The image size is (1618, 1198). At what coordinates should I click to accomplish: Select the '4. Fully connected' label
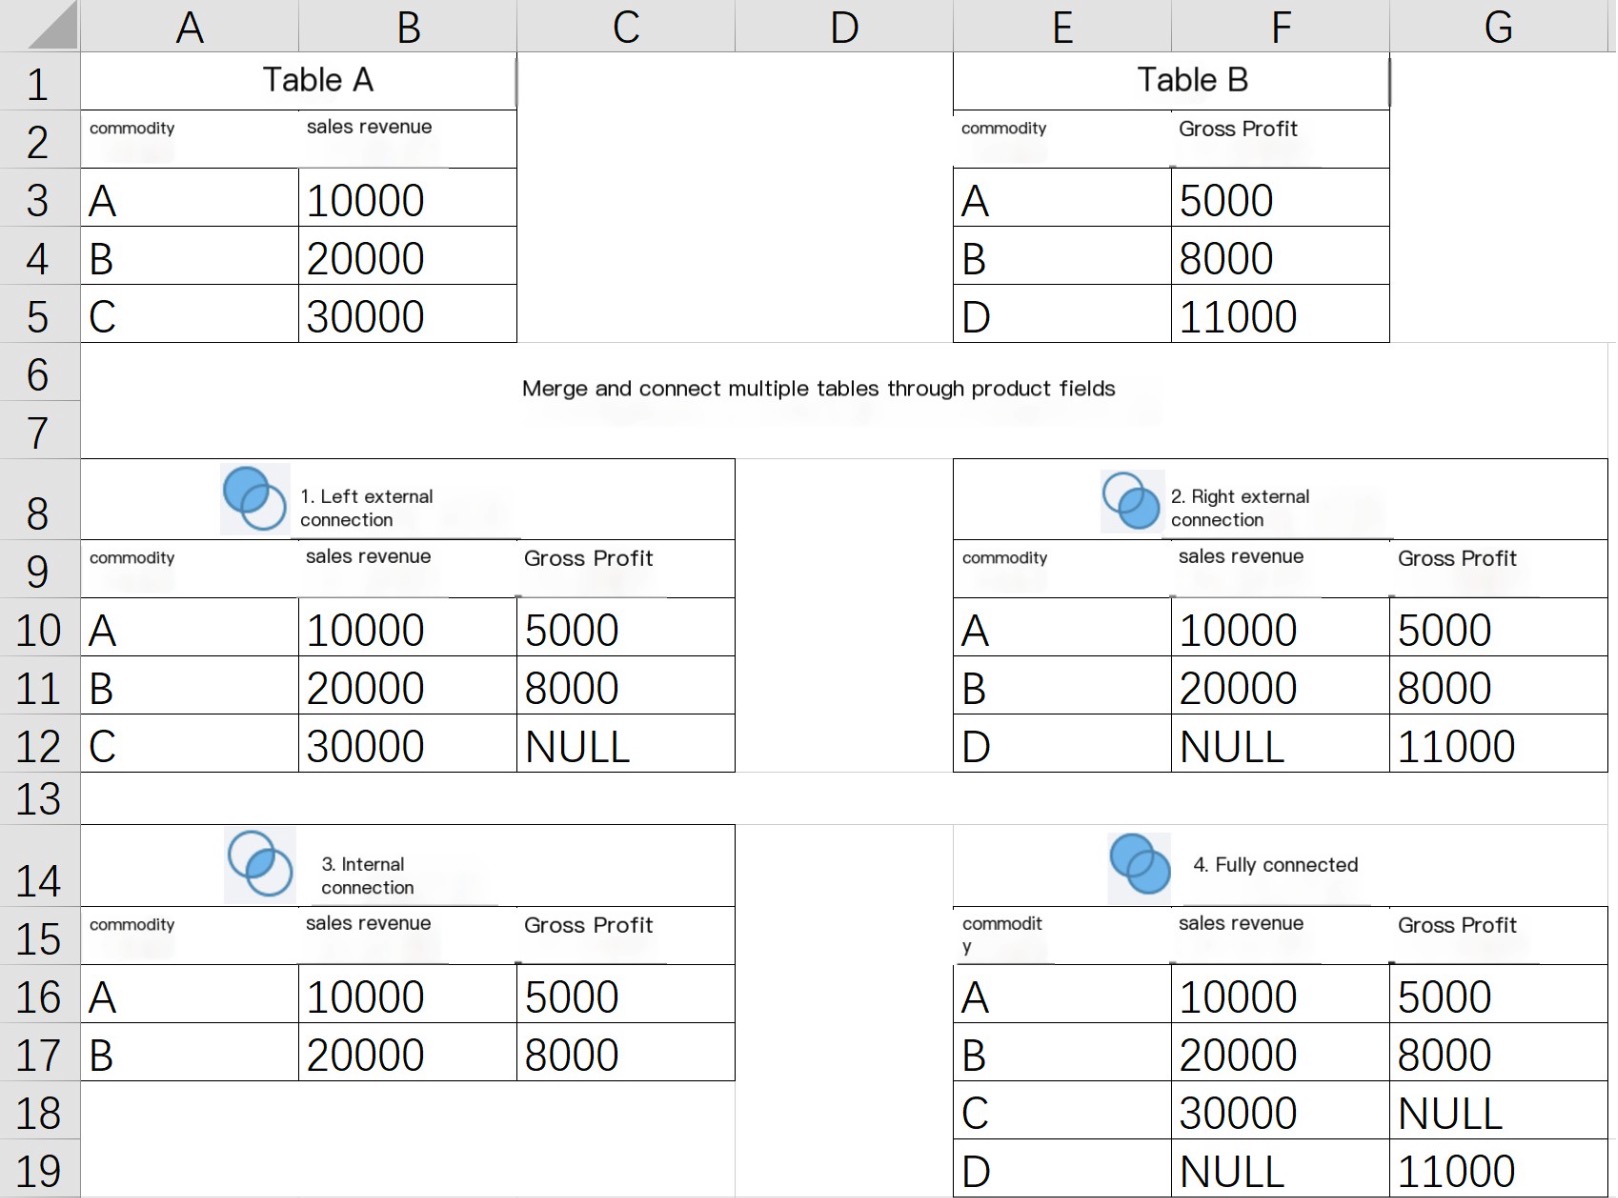tap(1275, 865)
